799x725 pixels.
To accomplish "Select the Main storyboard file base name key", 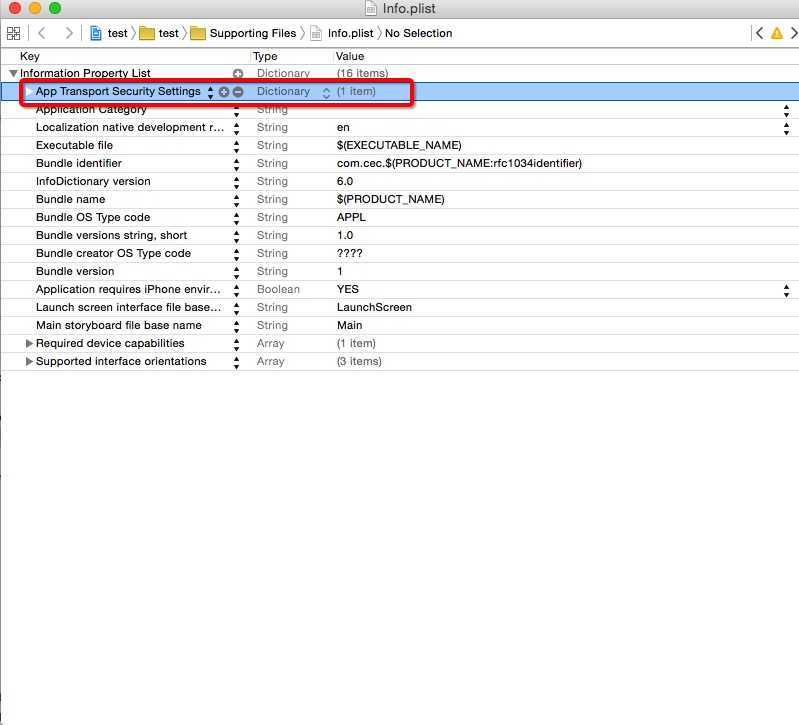I will [x=119, y=325].
